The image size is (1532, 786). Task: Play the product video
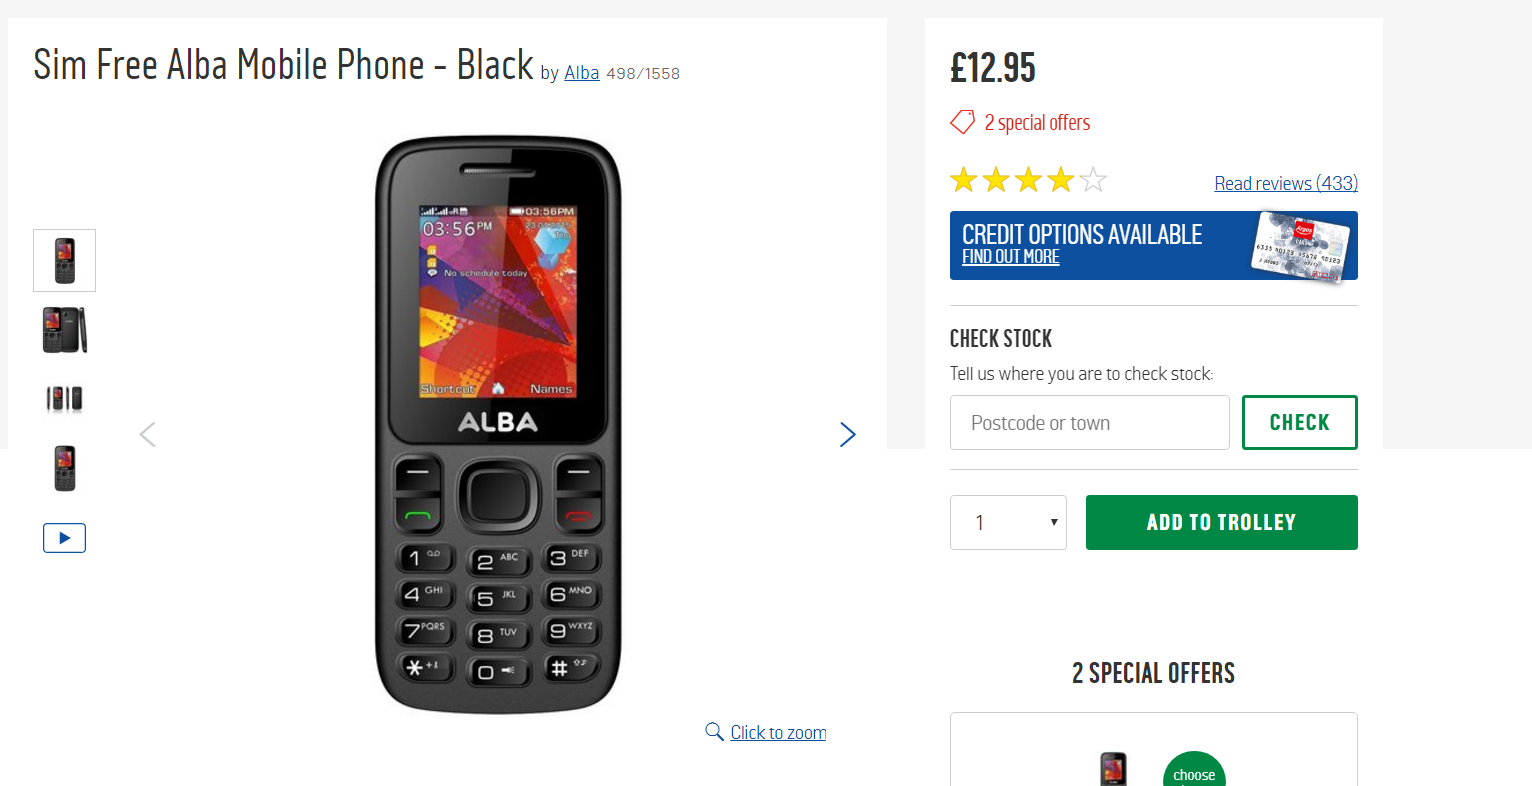tap(64, 538)
